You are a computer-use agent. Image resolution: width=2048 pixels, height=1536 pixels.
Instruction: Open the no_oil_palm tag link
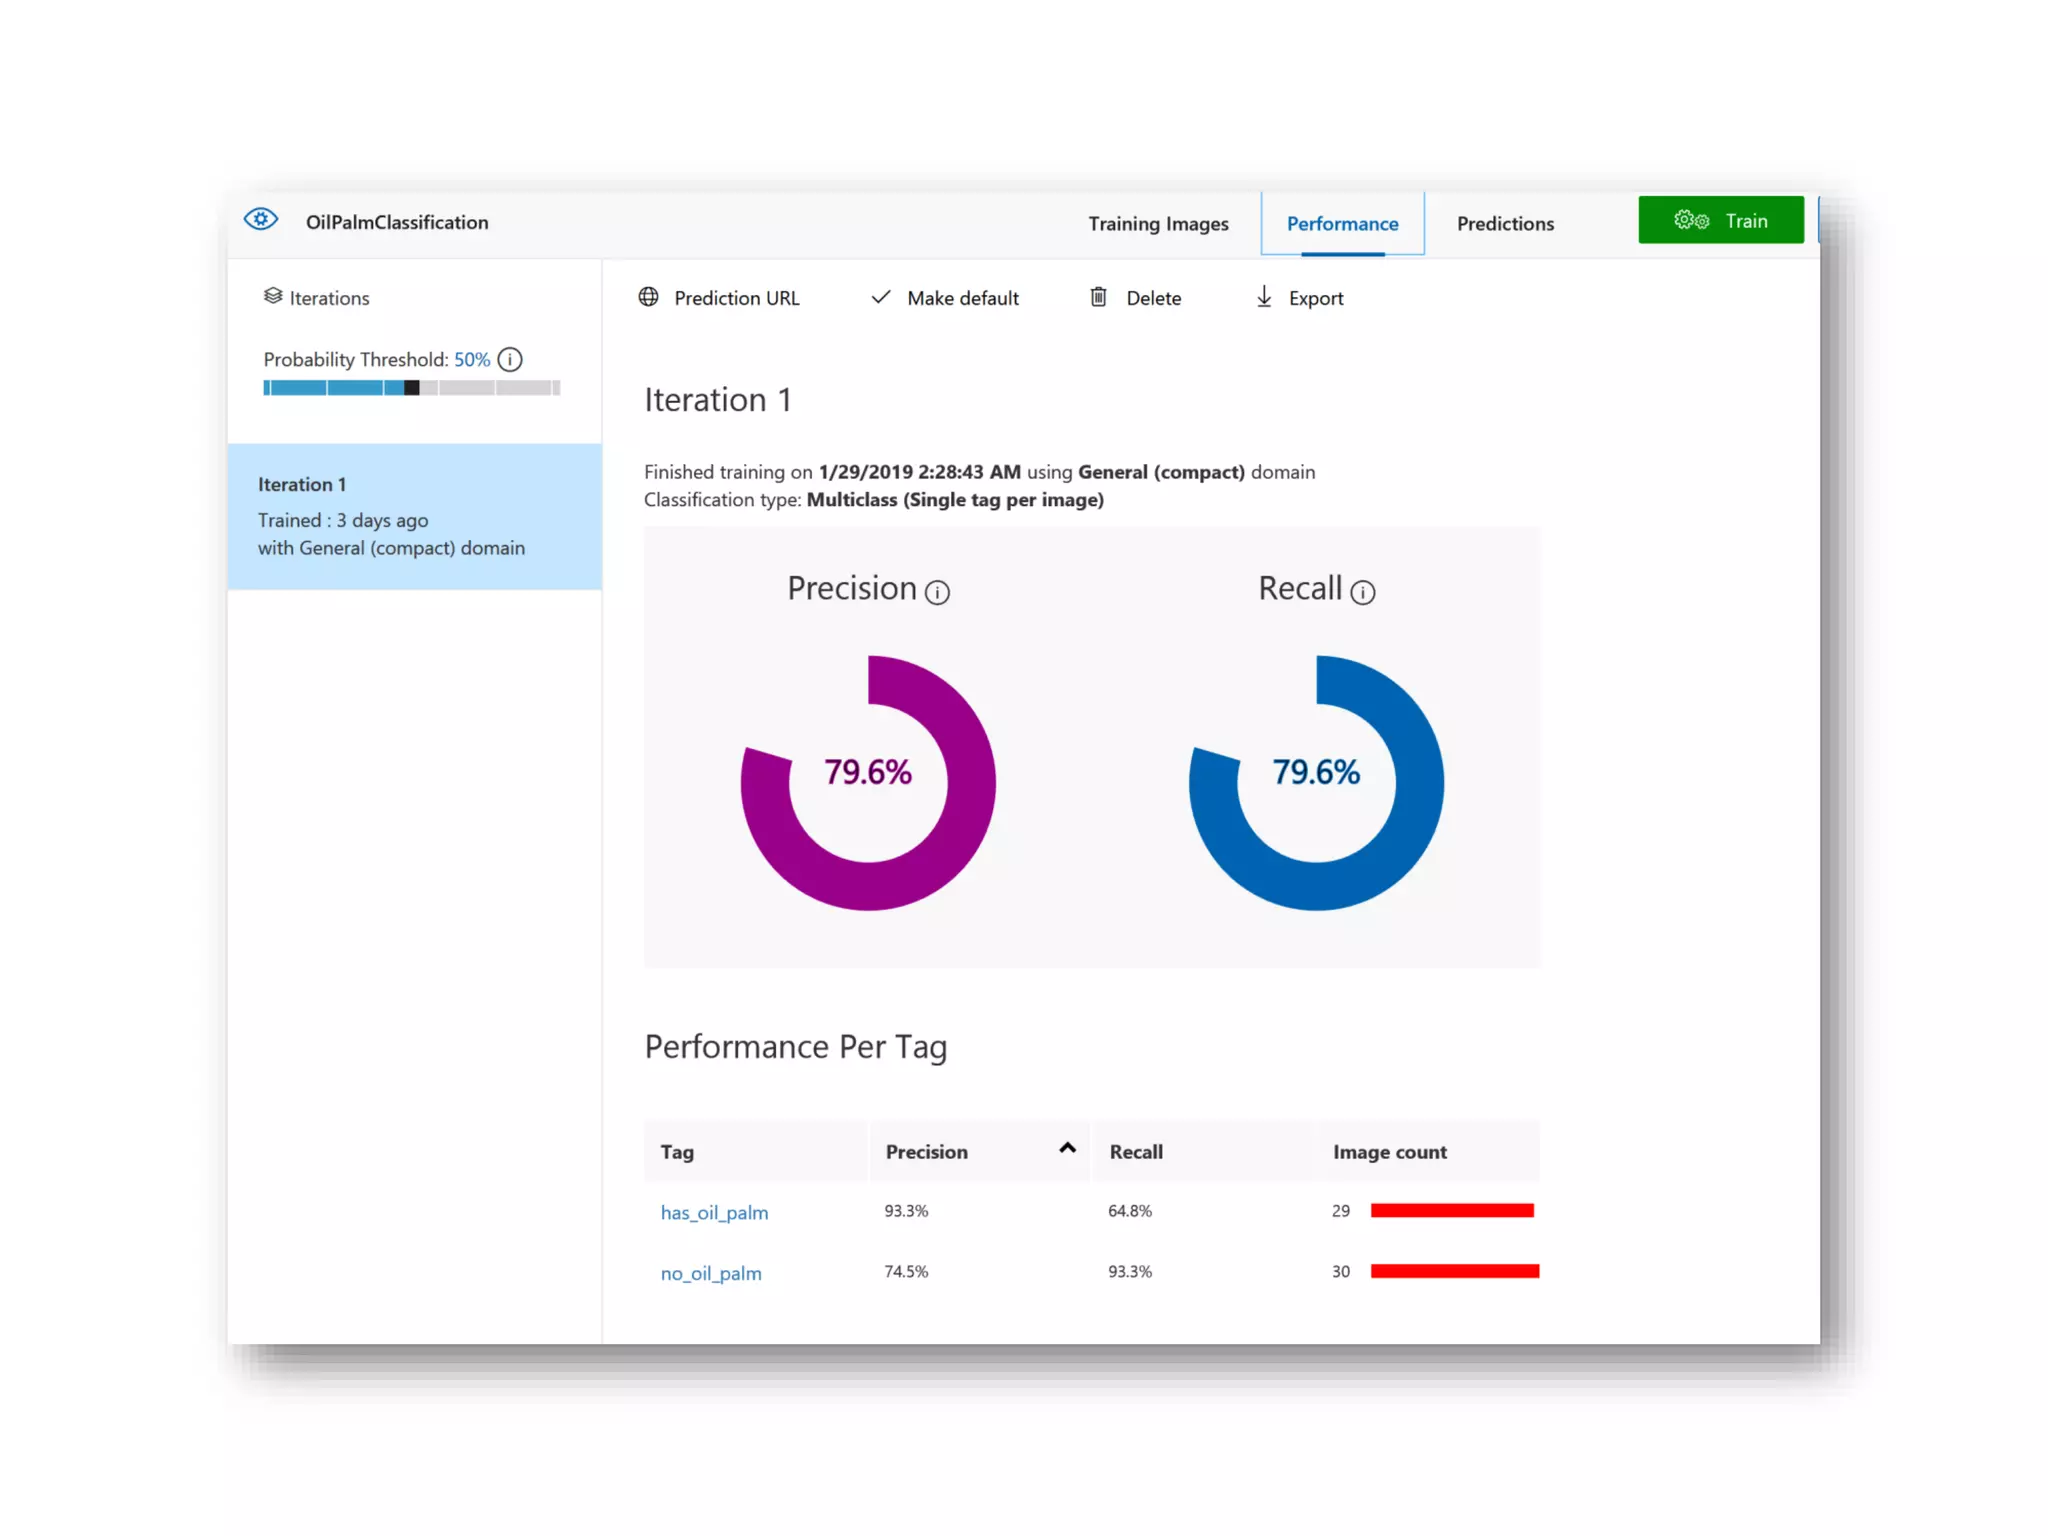(x=711, y=1274)
